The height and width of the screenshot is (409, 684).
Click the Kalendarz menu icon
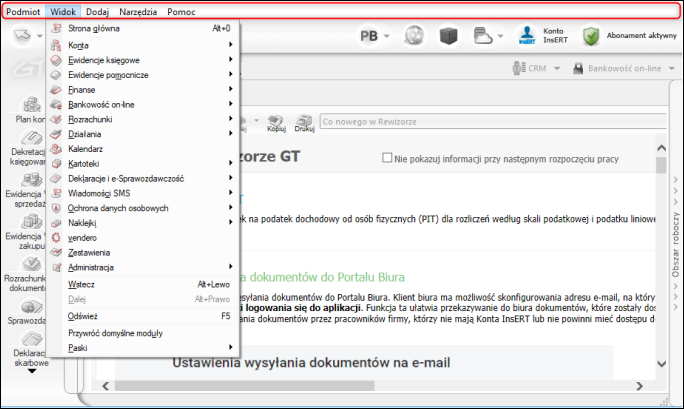click(56, 149)
